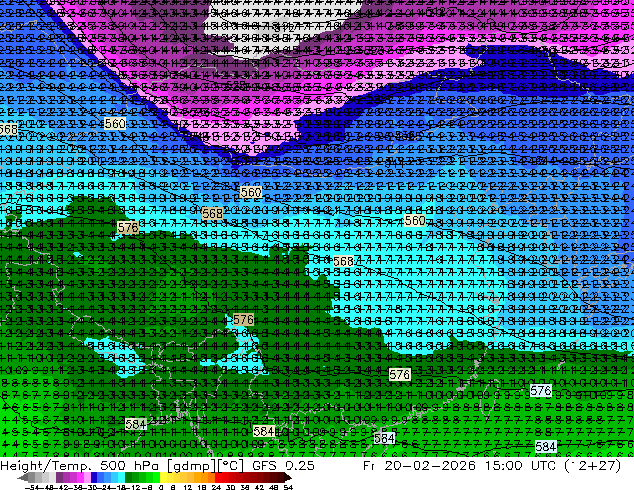Click the gray left arrow end of the color bar

[x=23, y=478]
